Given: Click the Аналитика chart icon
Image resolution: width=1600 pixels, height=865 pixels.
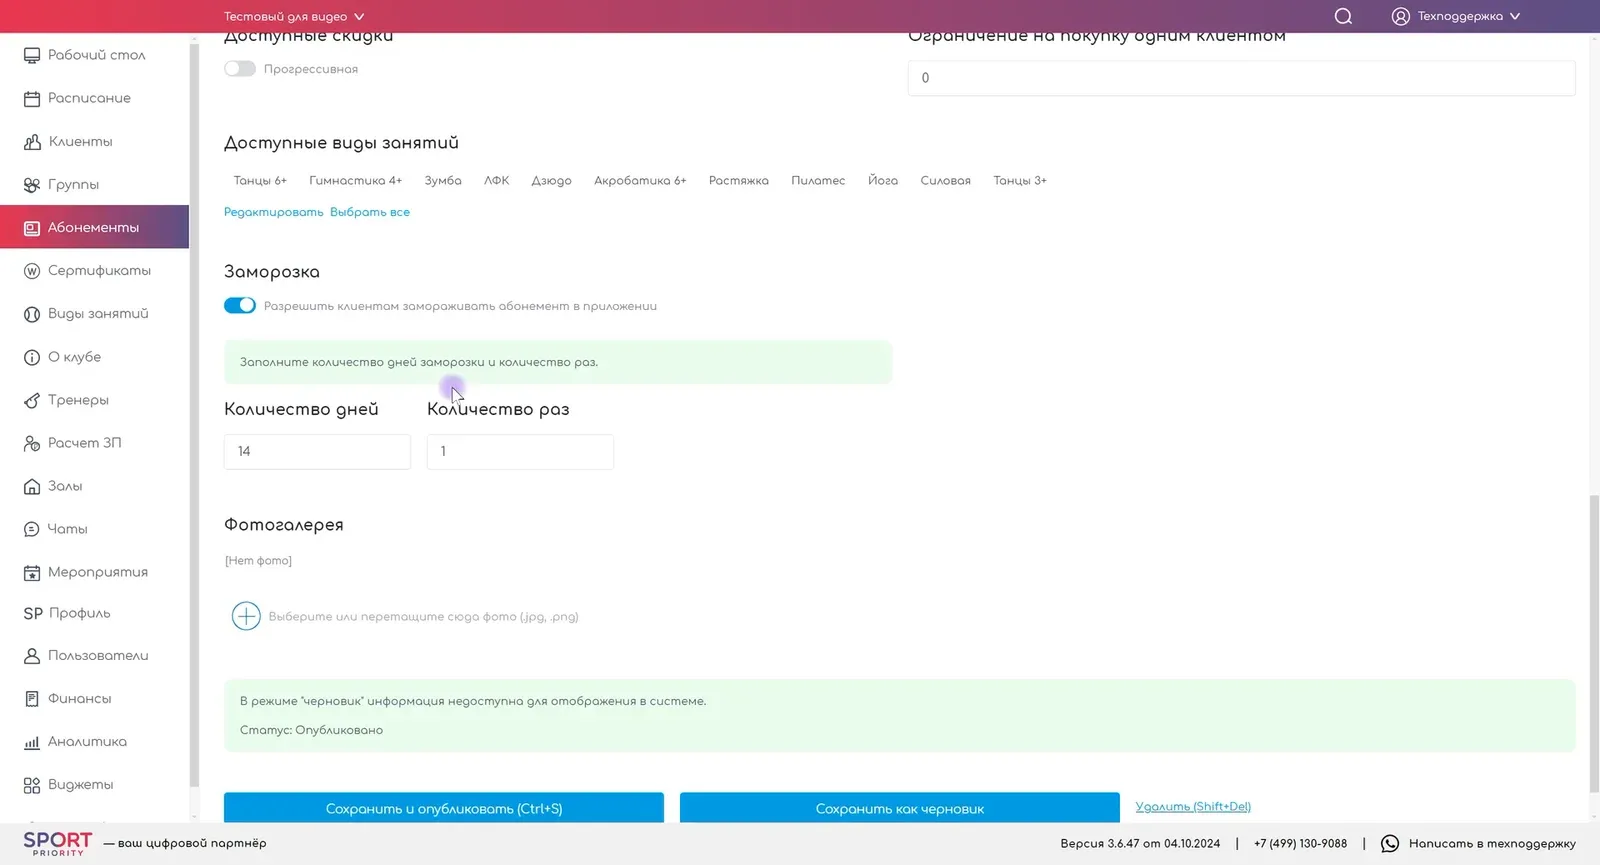Looking at the screenshot, I should [32, 742].
